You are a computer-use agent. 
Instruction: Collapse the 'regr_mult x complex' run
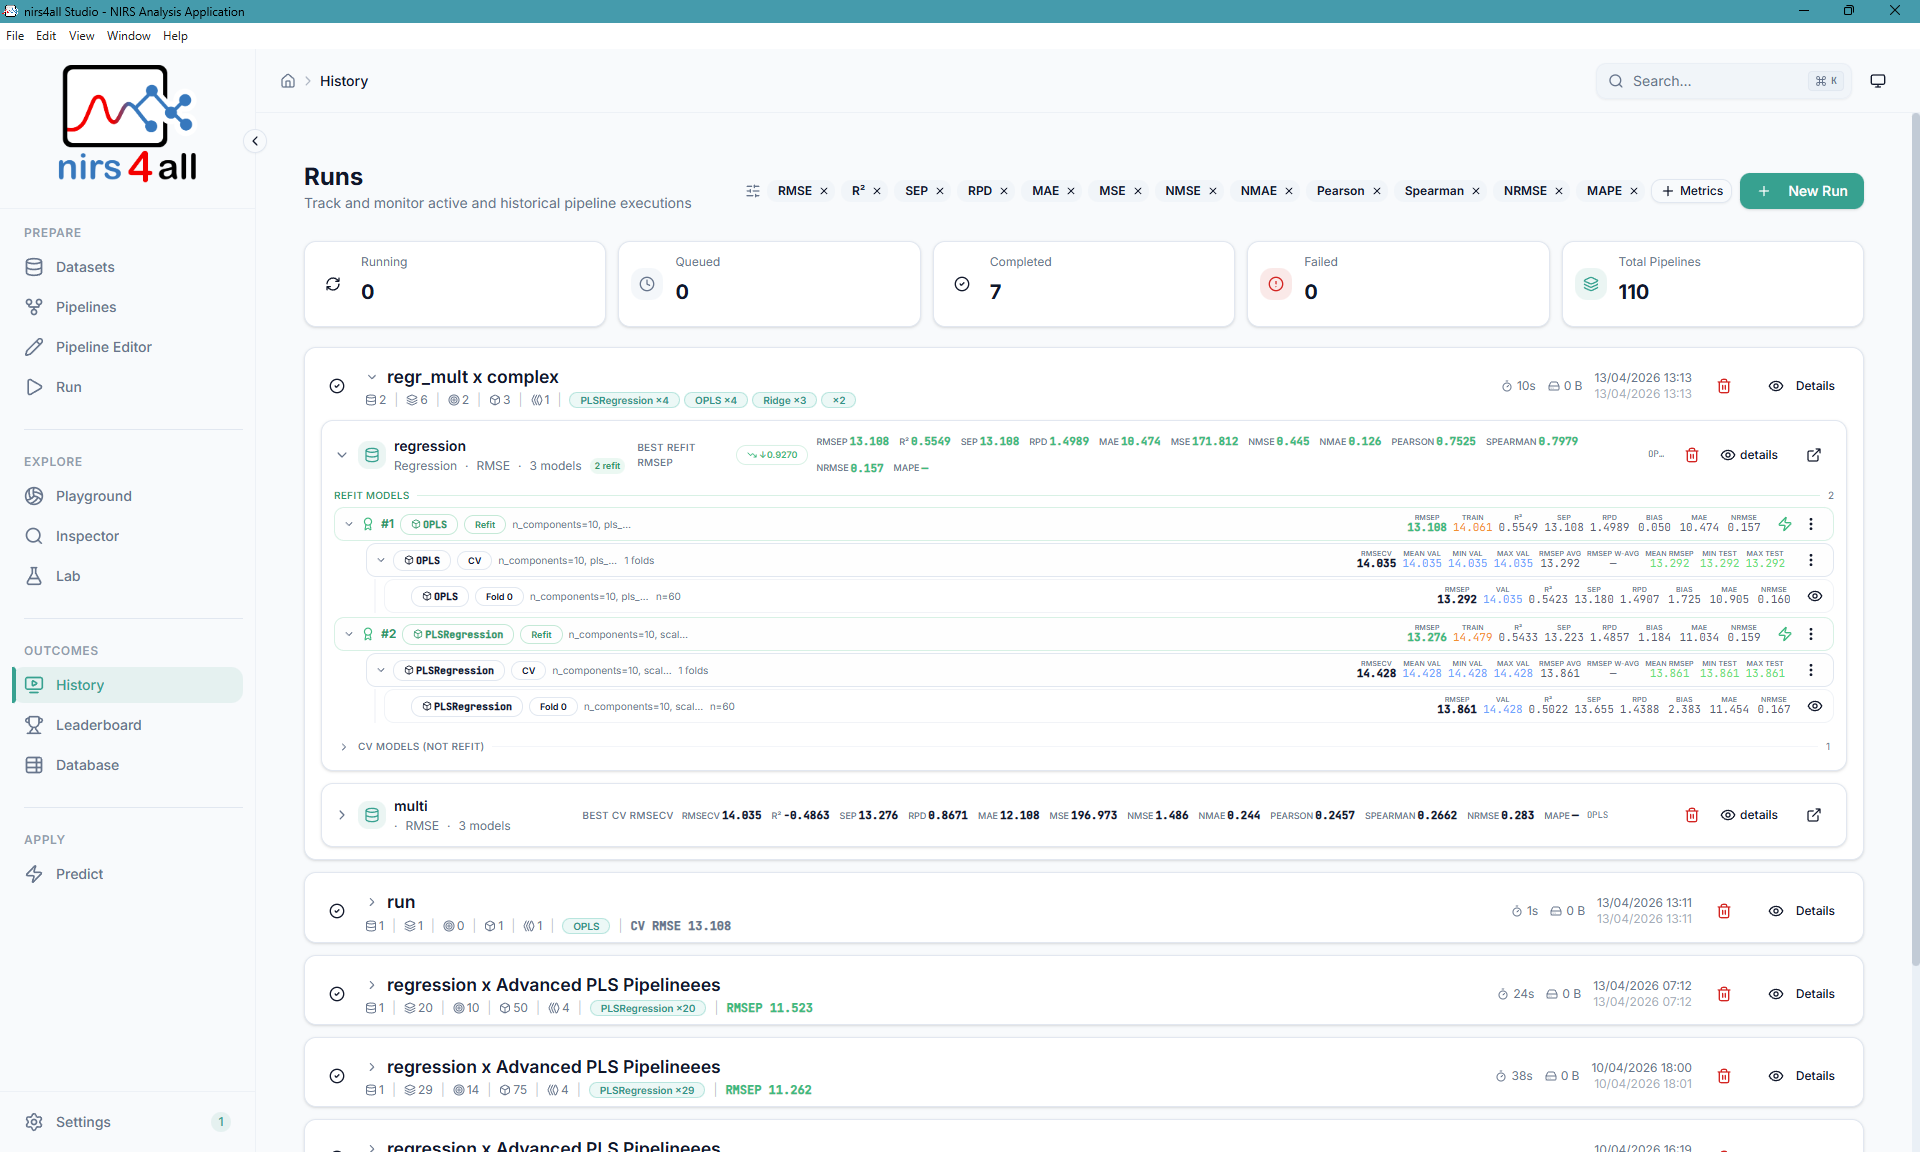coord(372,377)
